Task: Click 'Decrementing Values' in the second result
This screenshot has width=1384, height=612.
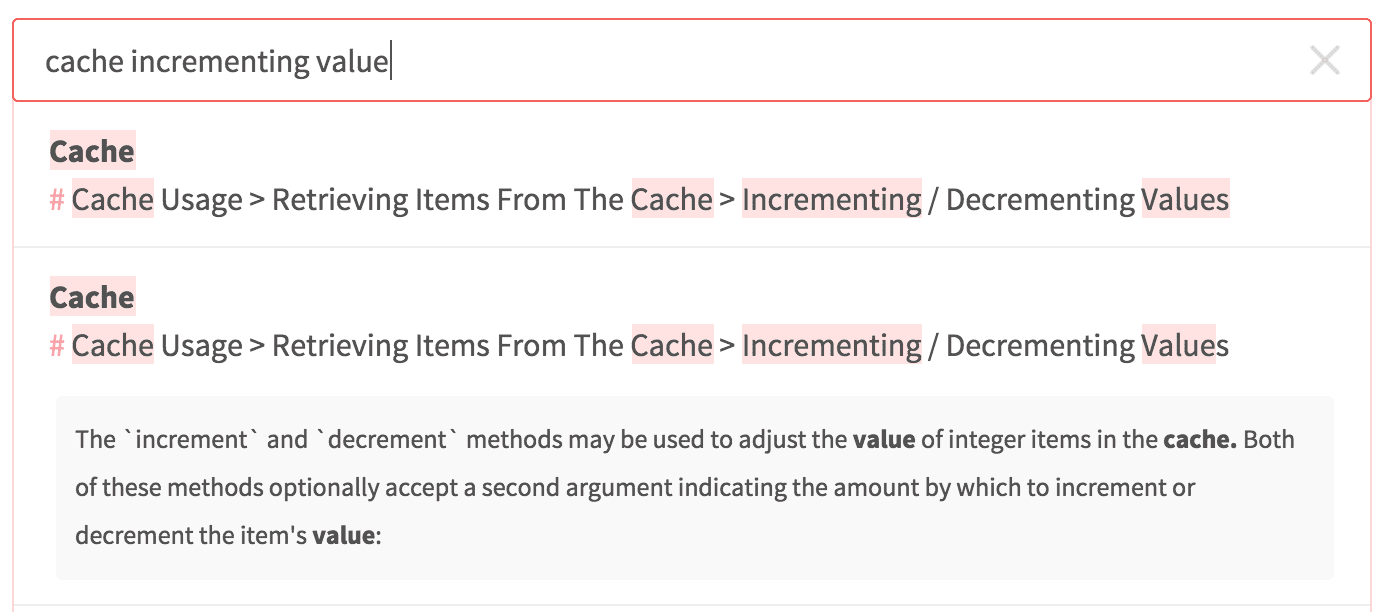Action: point(1087,346)
